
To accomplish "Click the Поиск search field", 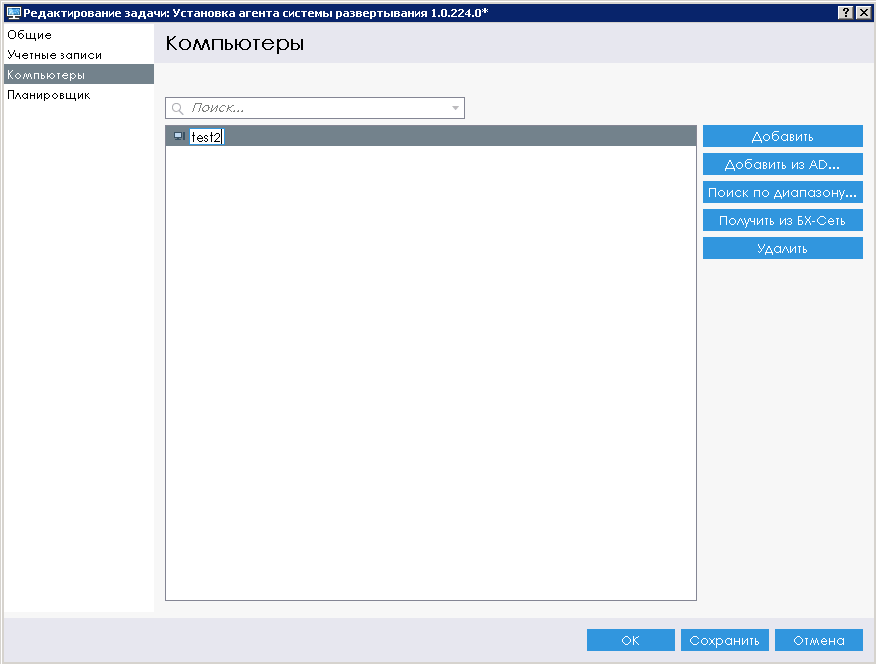I will pos(315,108).
